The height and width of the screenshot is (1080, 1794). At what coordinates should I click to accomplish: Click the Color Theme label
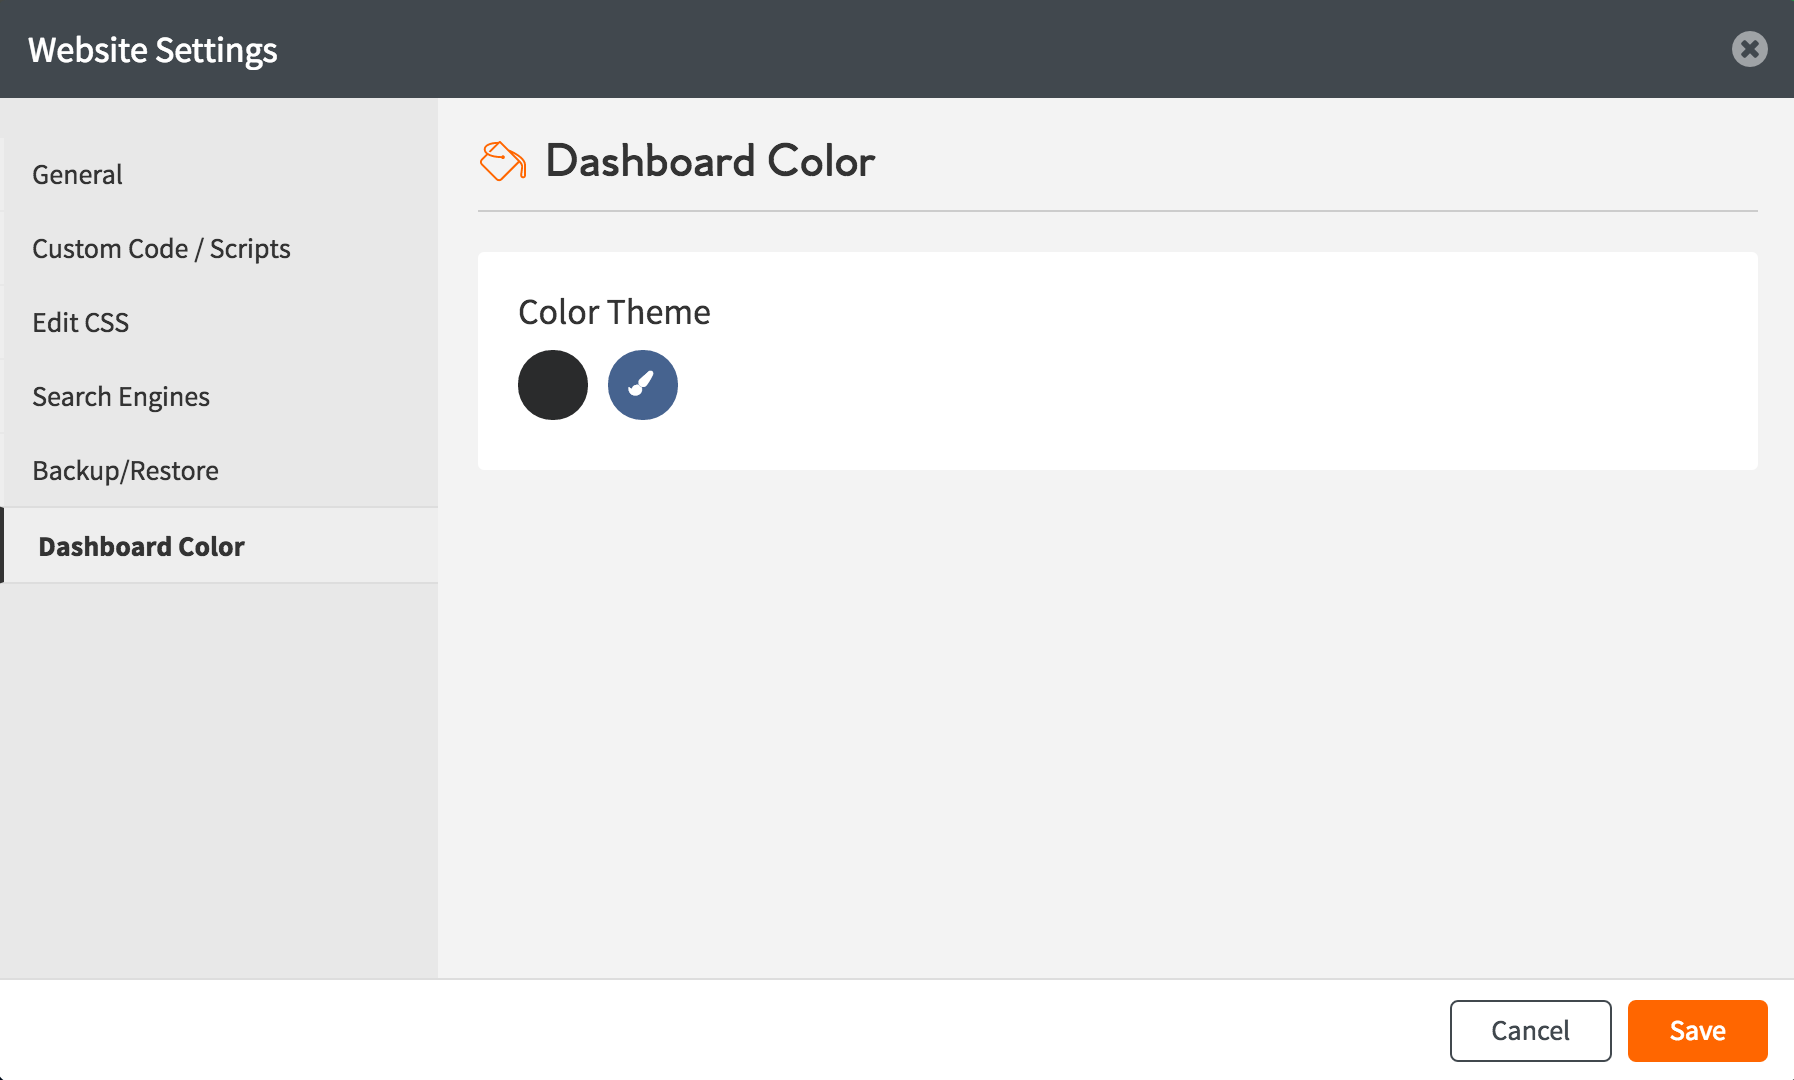click(x=614, y=312)
